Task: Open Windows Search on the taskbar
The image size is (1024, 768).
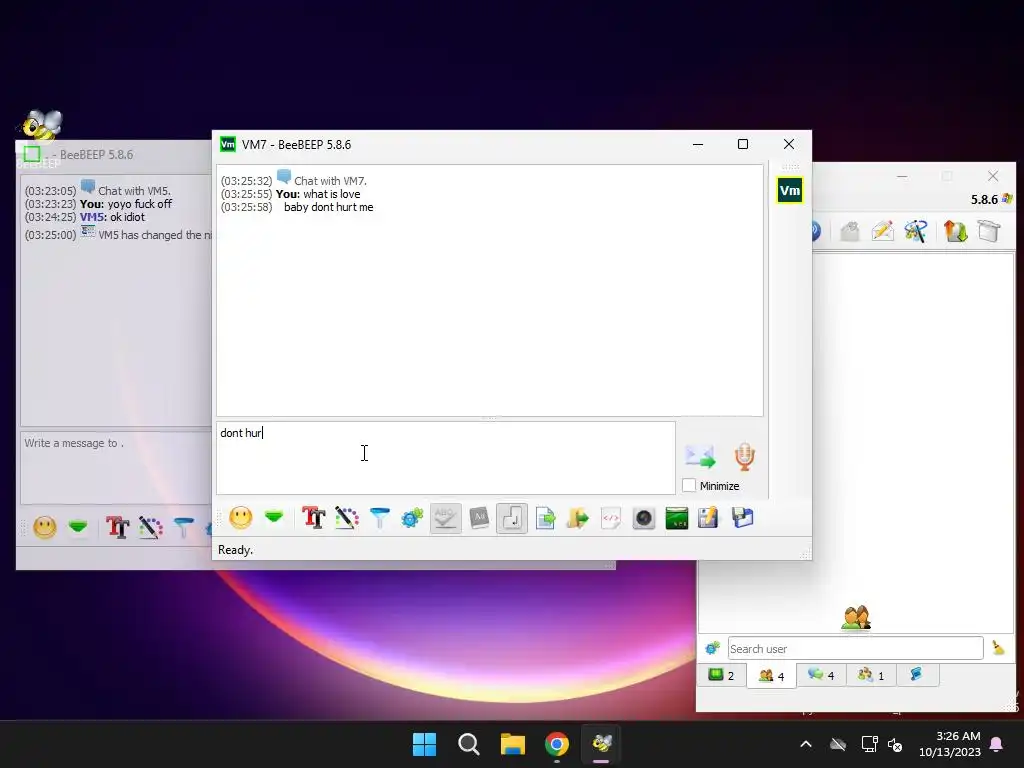Action: (469, 744)
